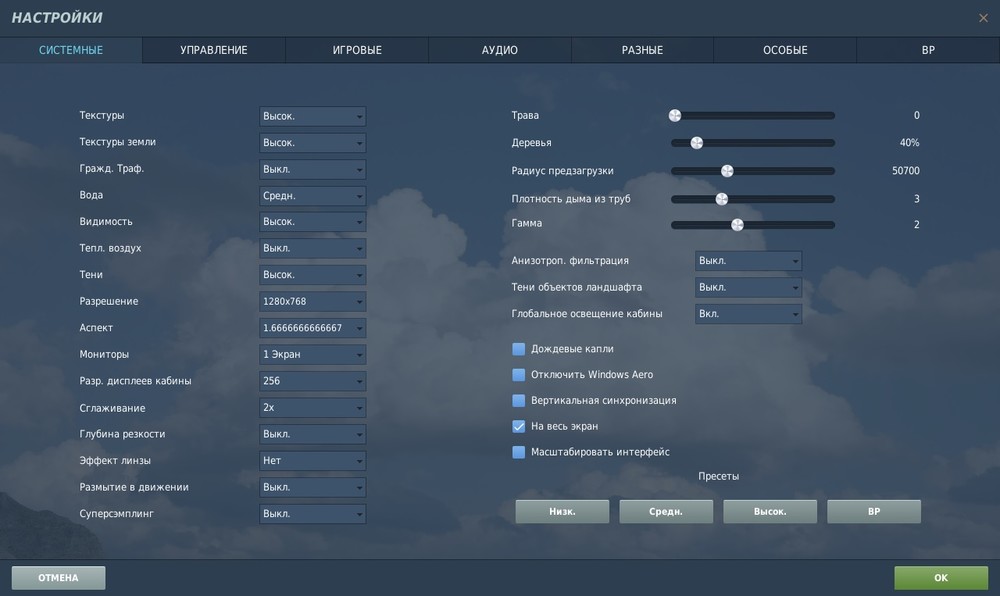Click the ОТМЕНА button
Image resolution: width=1000 pixels, height=596 pixels.
pyautogui.click(x=58, y=578)
